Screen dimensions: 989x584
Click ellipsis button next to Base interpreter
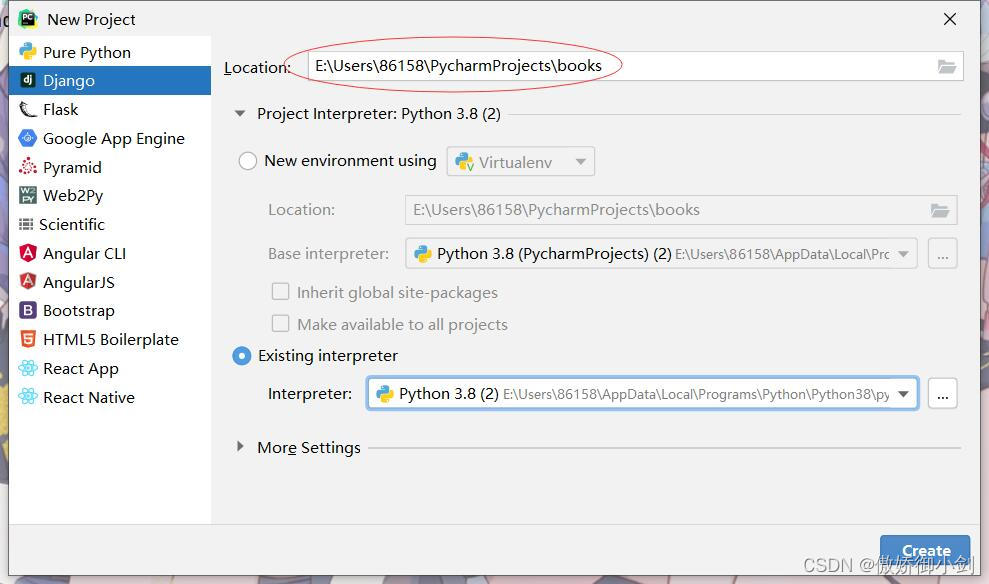[942, 254]
